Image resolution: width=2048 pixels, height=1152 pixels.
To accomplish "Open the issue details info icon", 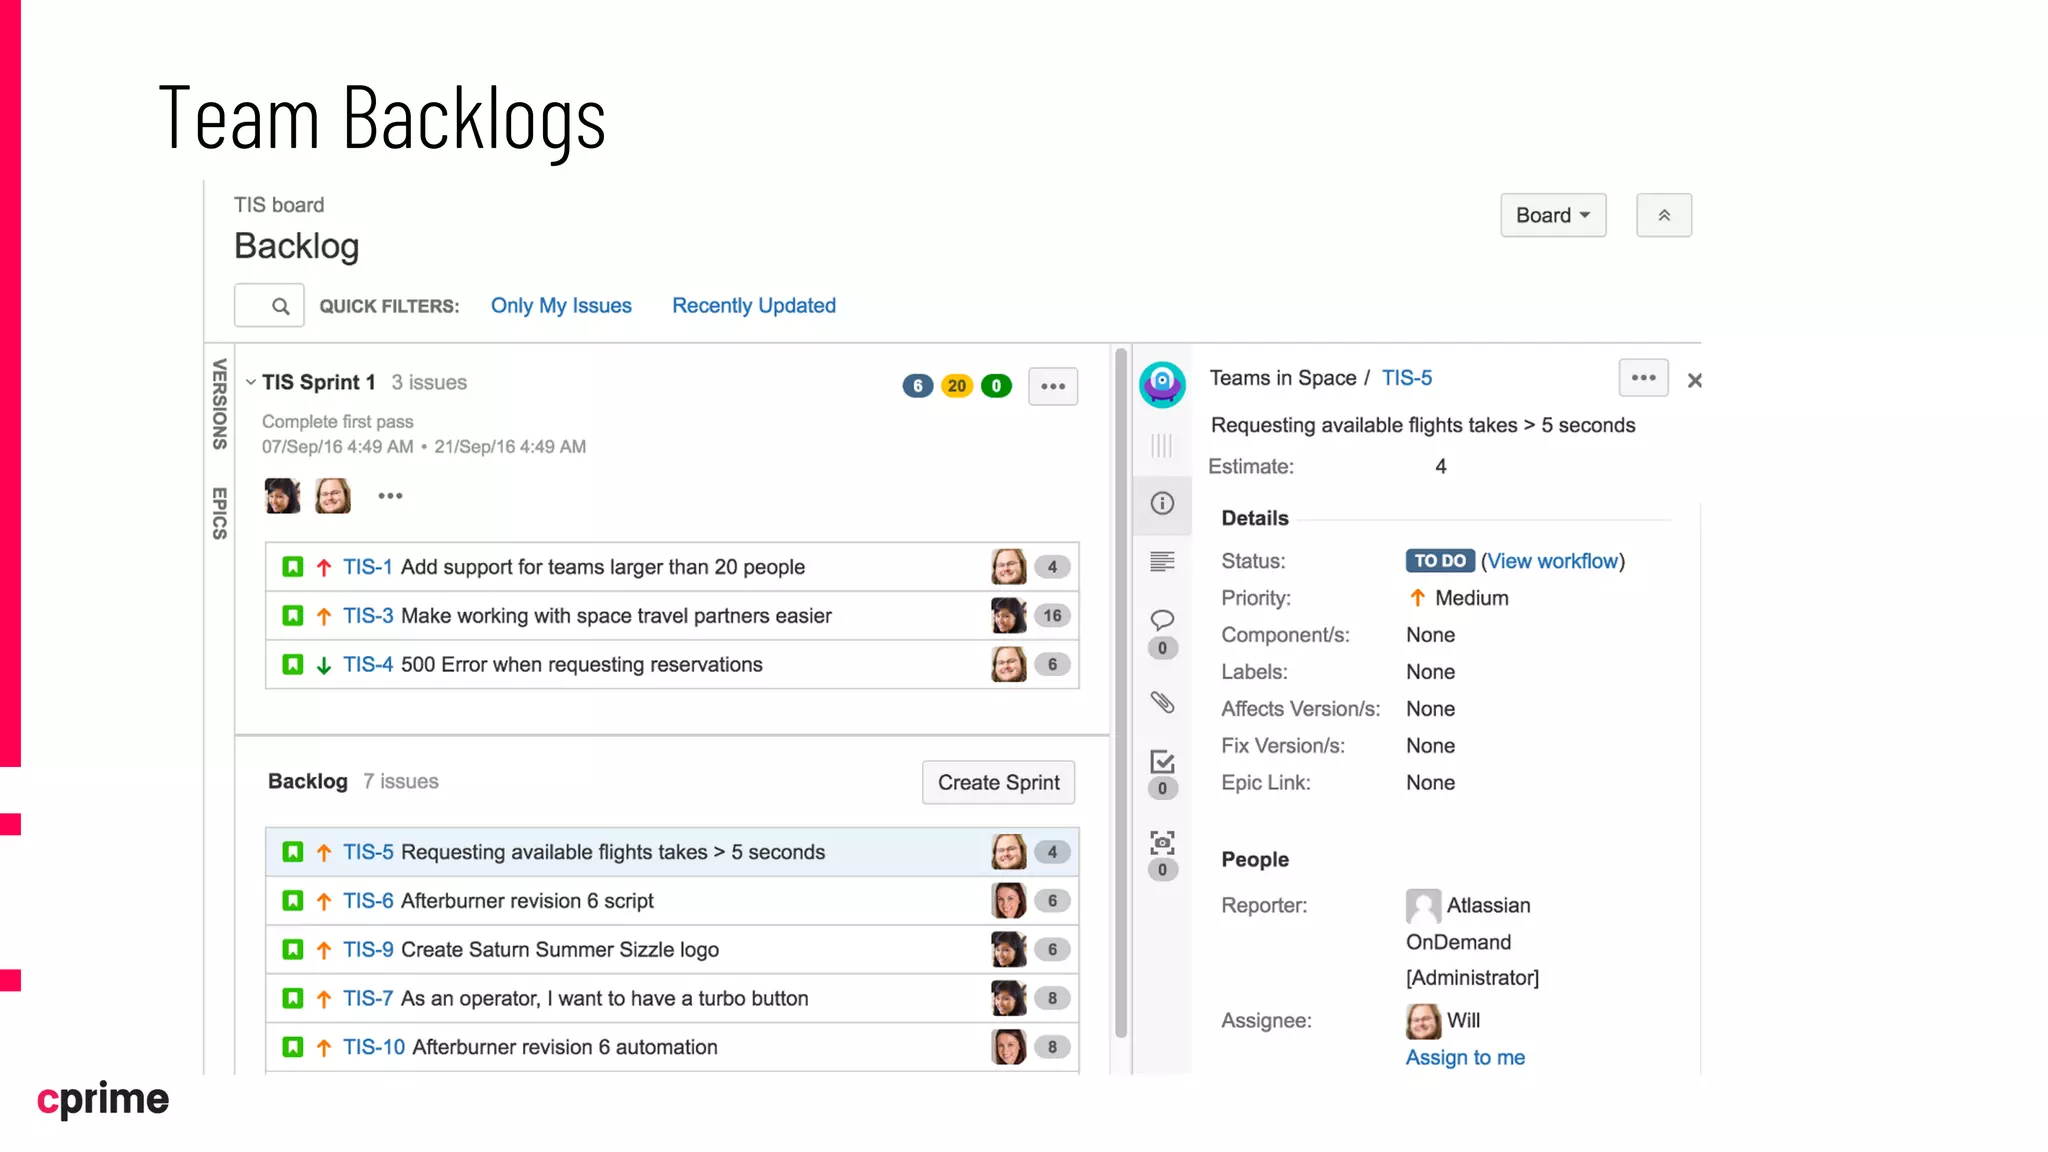I will (x=1162, y=503).
